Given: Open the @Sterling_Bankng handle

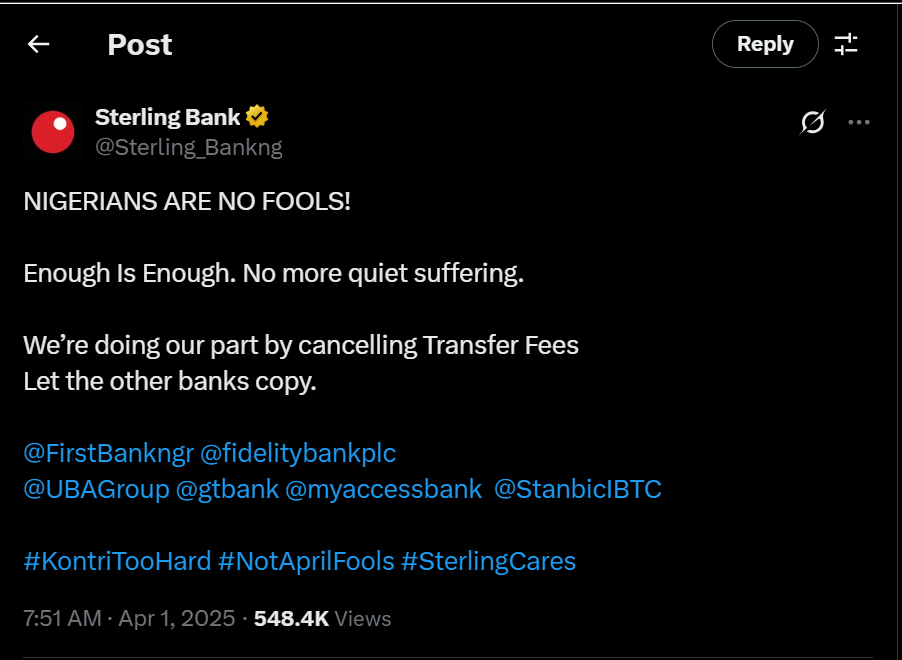Looking at the screenshot, I should point(188,147).
